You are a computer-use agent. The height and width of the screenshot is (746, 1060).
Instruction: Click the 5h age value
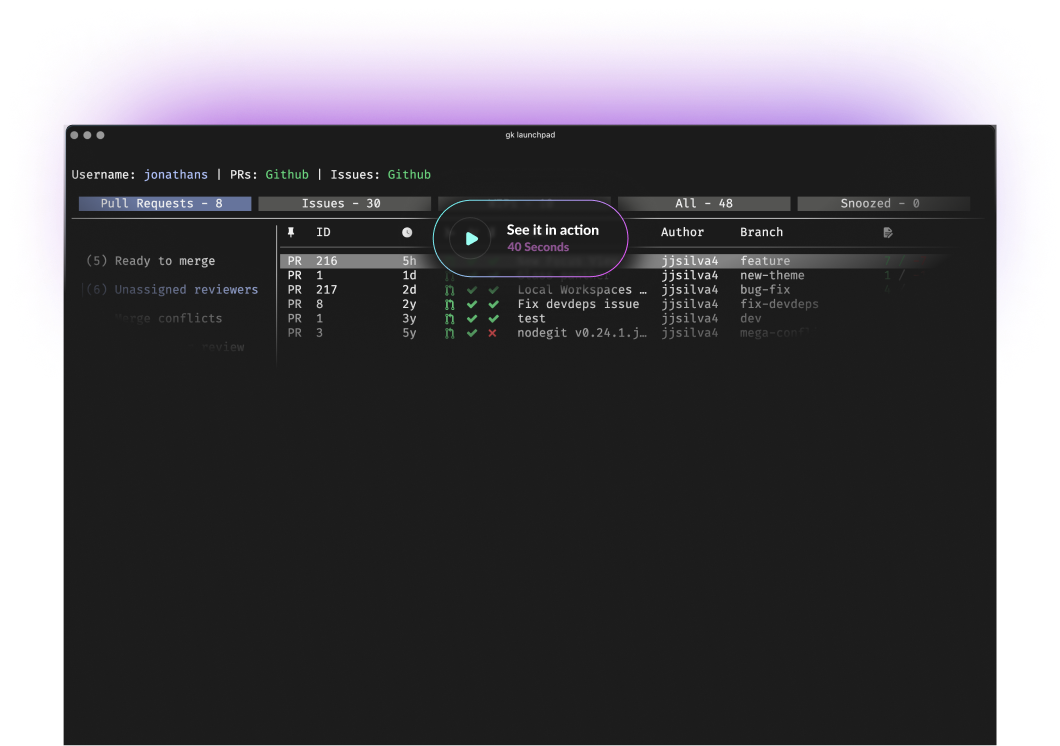[x=409, y=261]
